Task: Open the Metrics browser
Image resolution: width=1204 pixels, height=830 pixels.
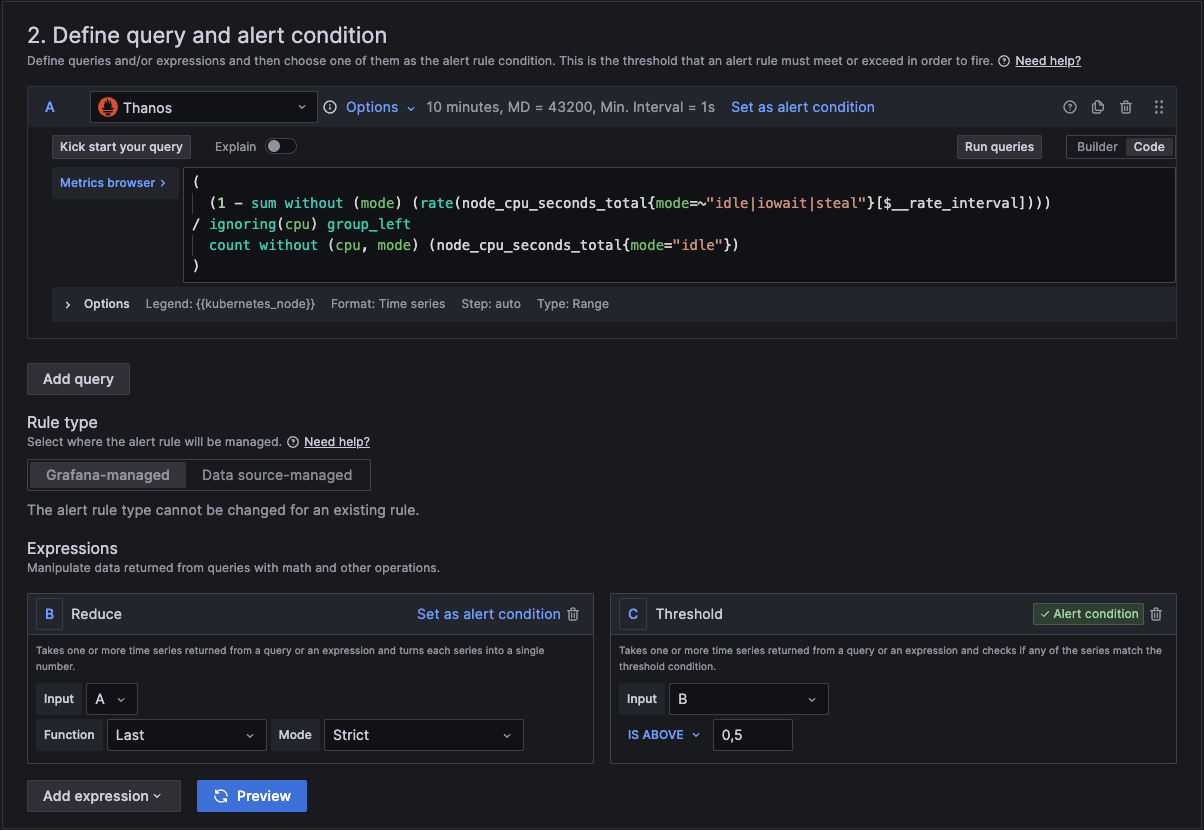Action: click(x=113, y=183)
